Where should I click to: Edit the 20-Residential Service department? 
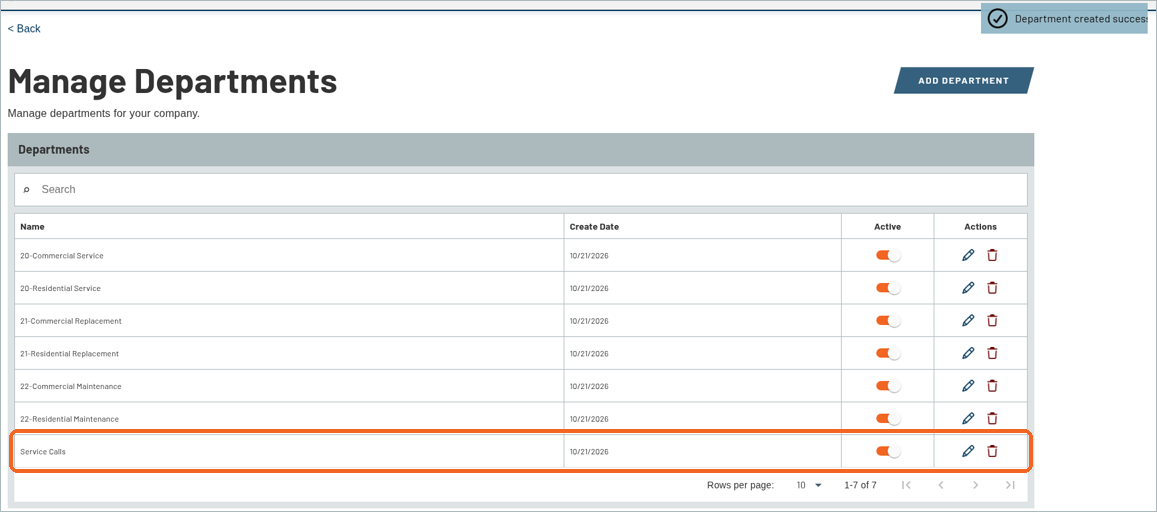pos(968,288)
